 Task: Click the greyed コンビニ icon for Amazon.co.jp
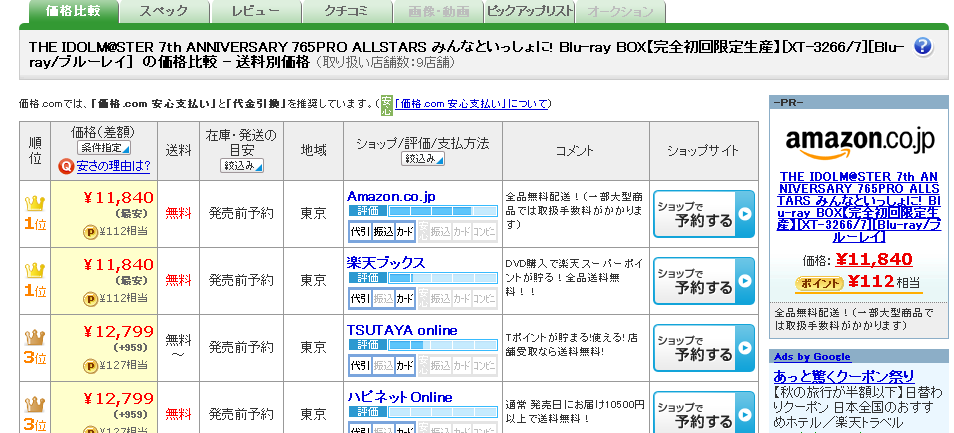(x=485, y=231)
